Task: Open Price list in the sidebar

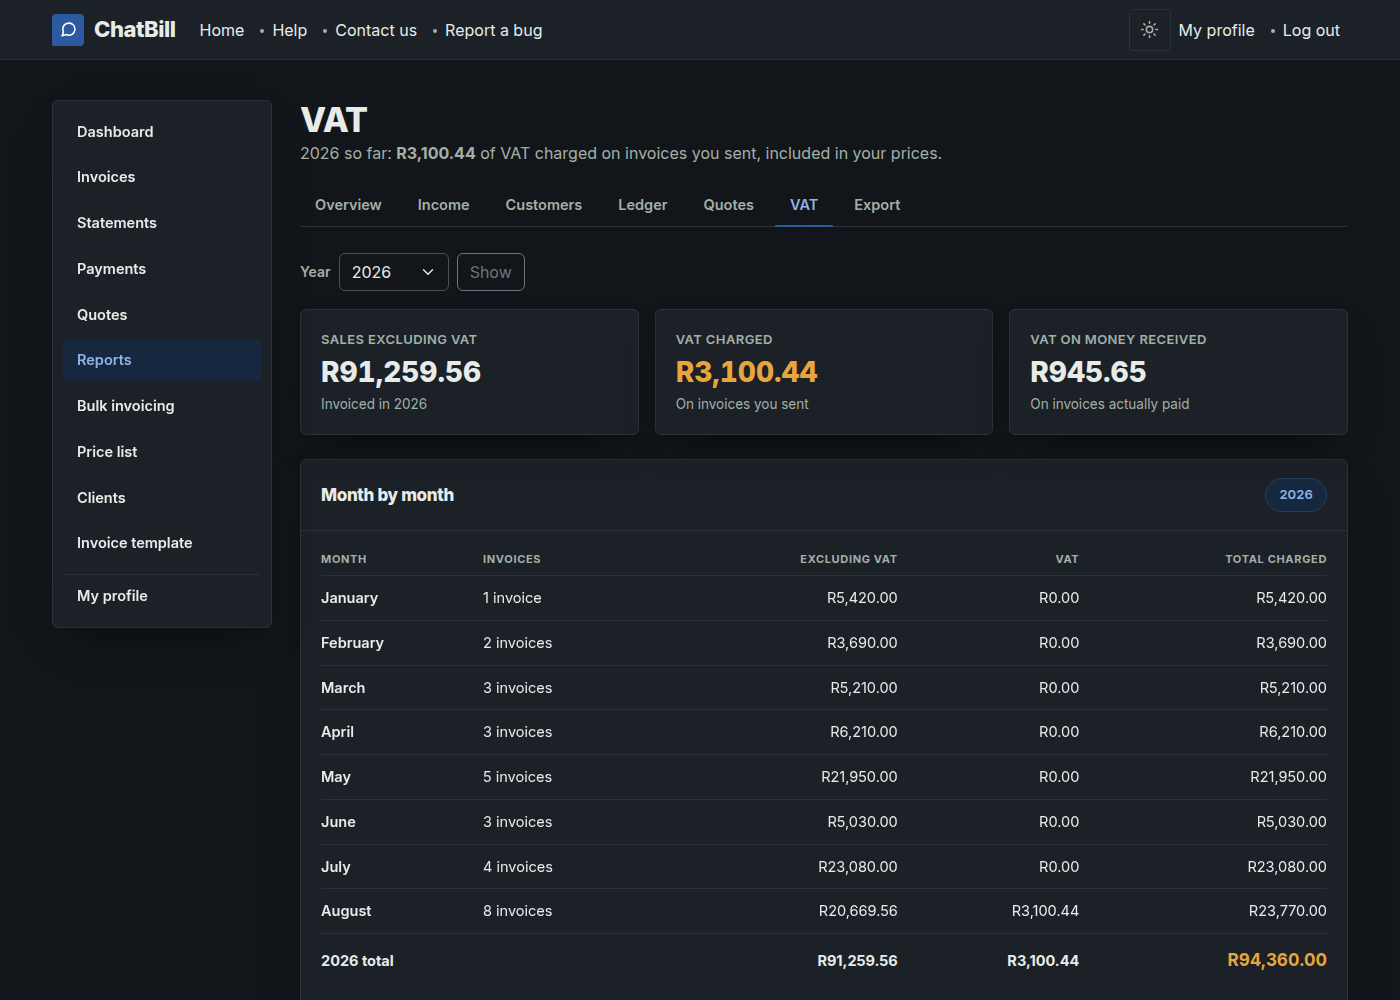Action: (x=162, y=452)
